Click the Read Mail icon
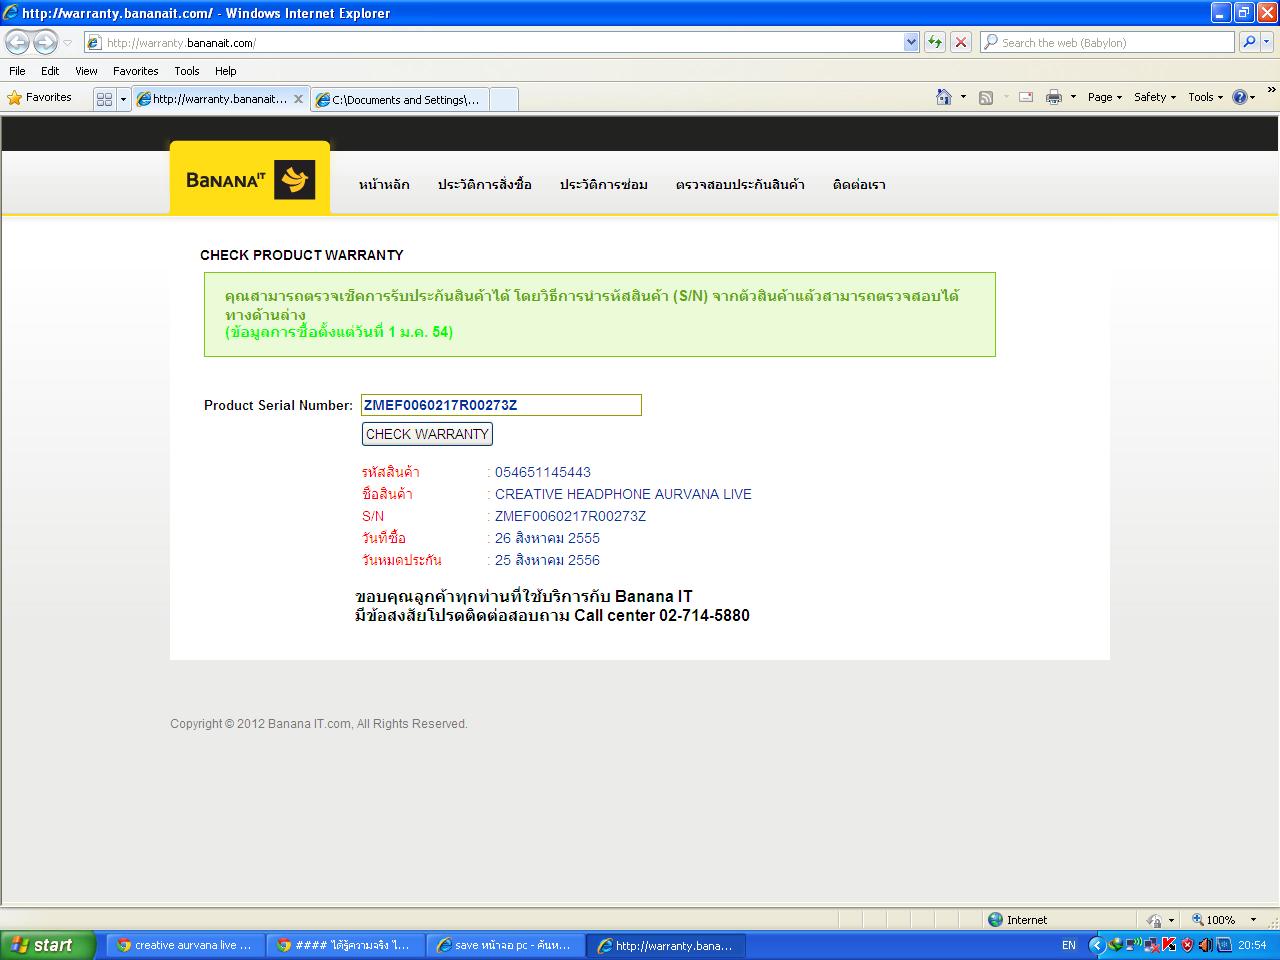Viewport: 1280px width, 960px height. coord(1026,97)
